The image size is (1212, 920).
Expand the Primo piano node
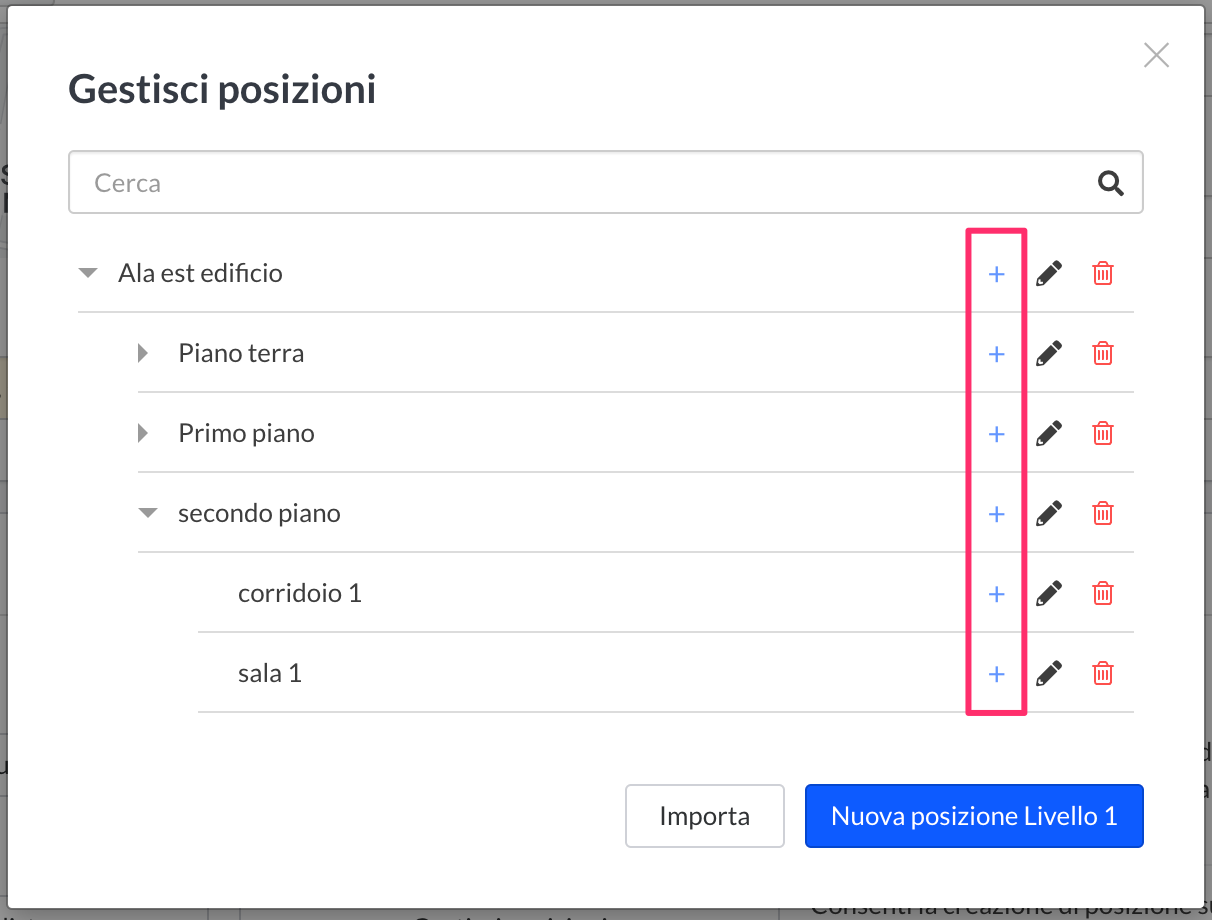pyautogui.click(x=143, y=432)
